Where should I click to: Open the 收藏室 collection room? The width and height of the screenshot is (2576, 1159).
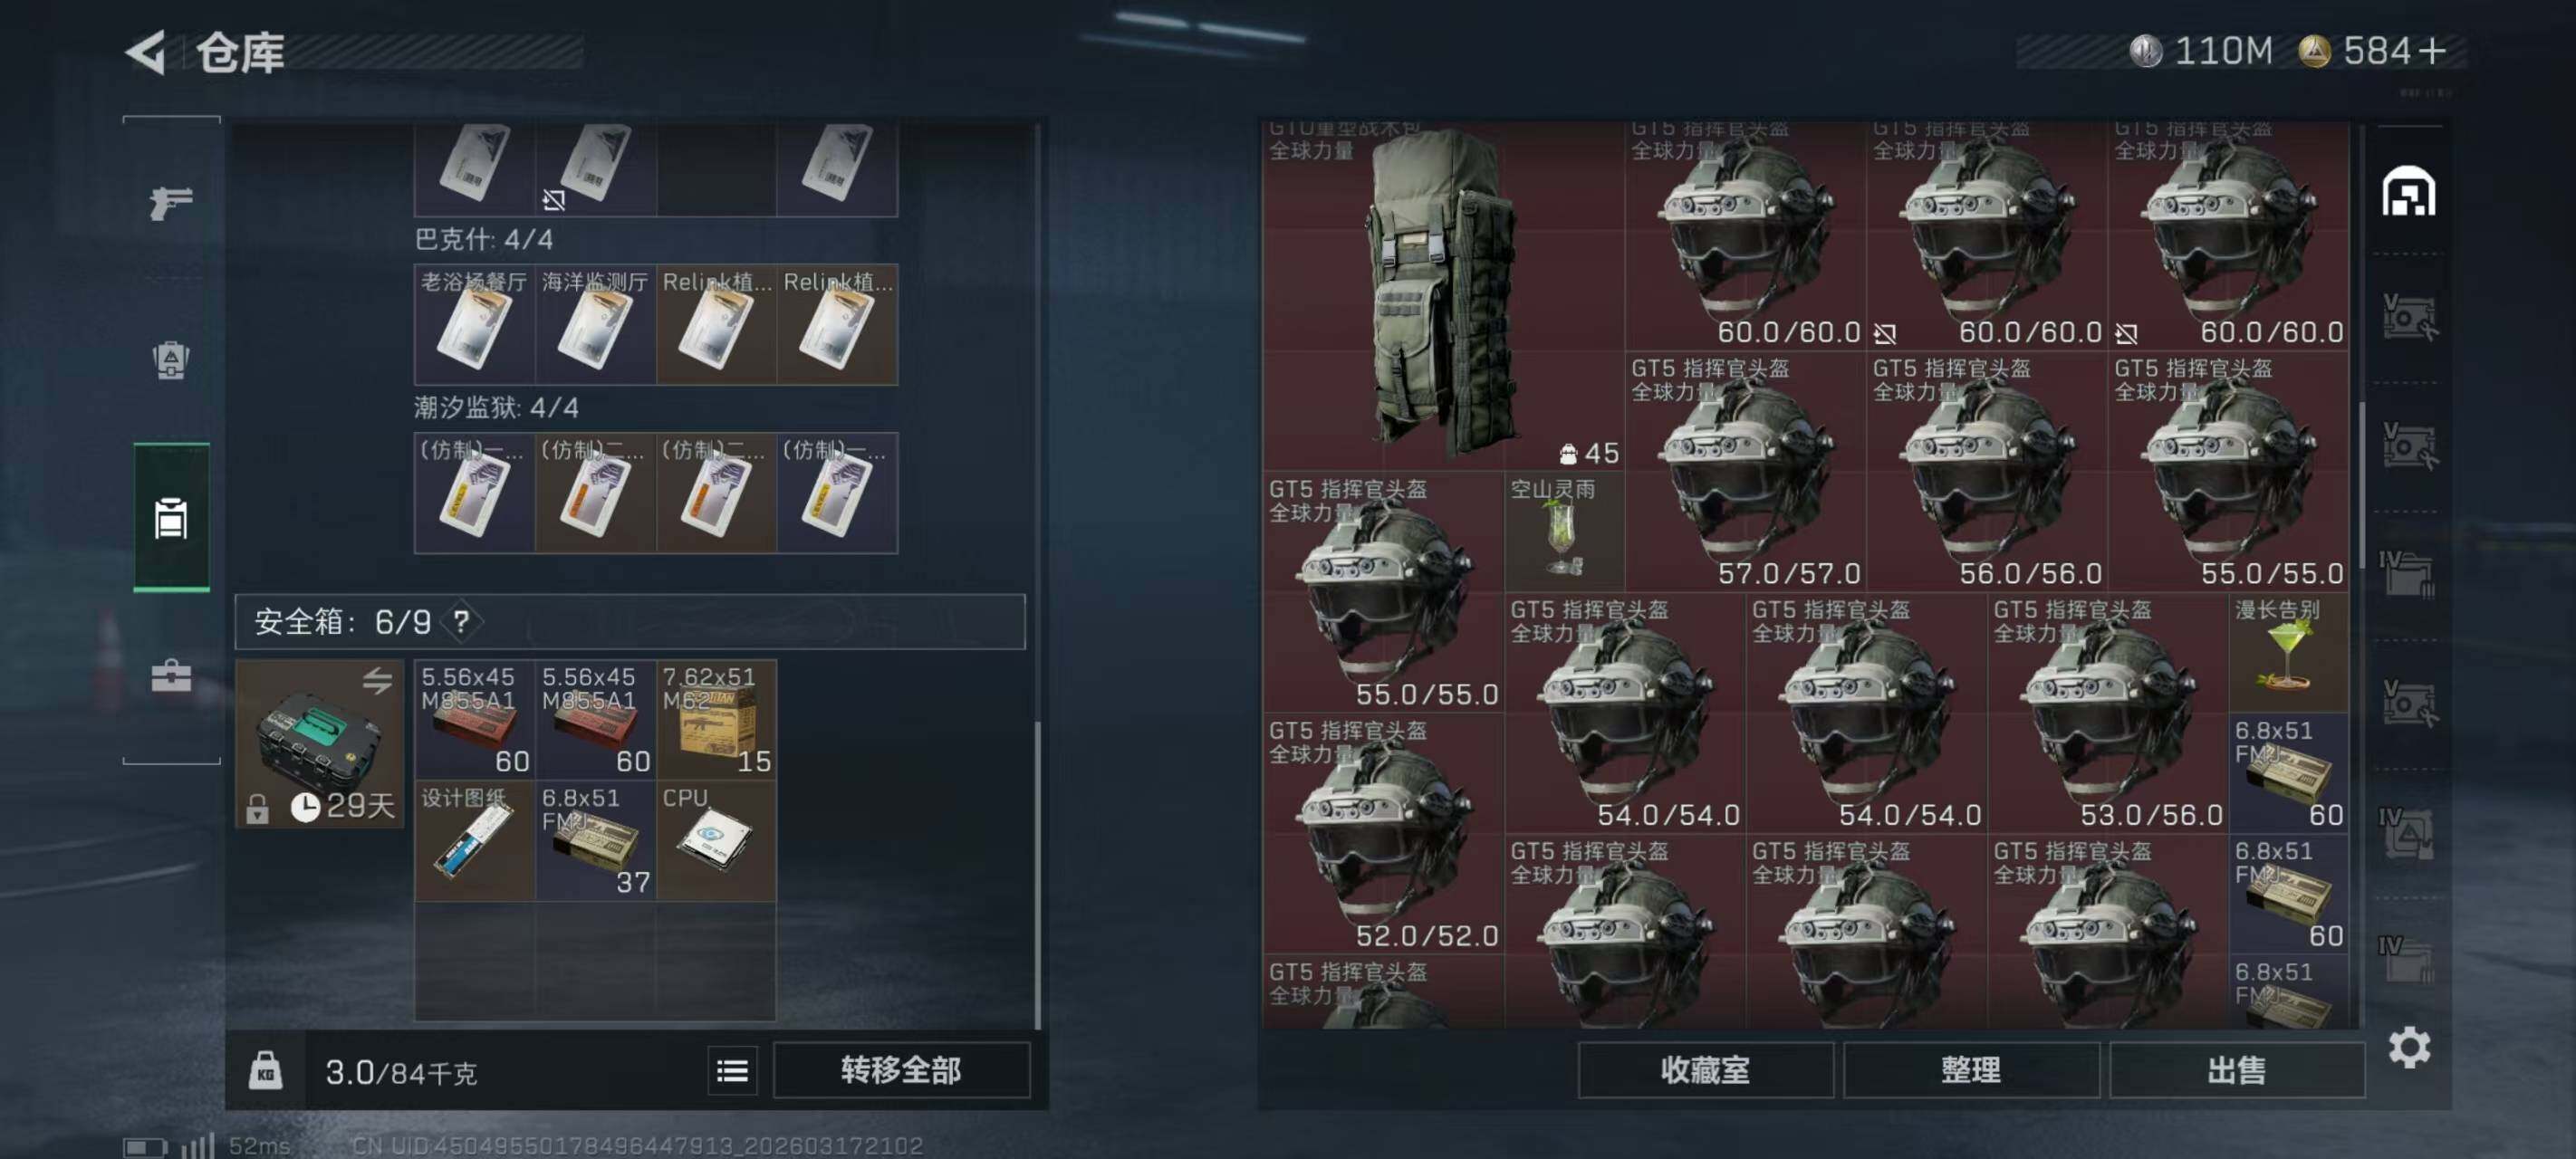pyautogui.click(x=1705, y=1070)
